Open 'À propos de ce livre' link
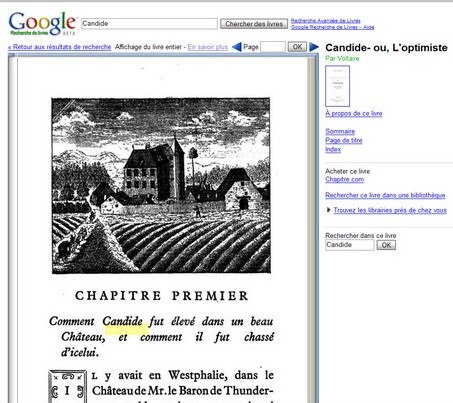This screenshot has height=403, width=453. pyautogui.click(x=354, y=113)
